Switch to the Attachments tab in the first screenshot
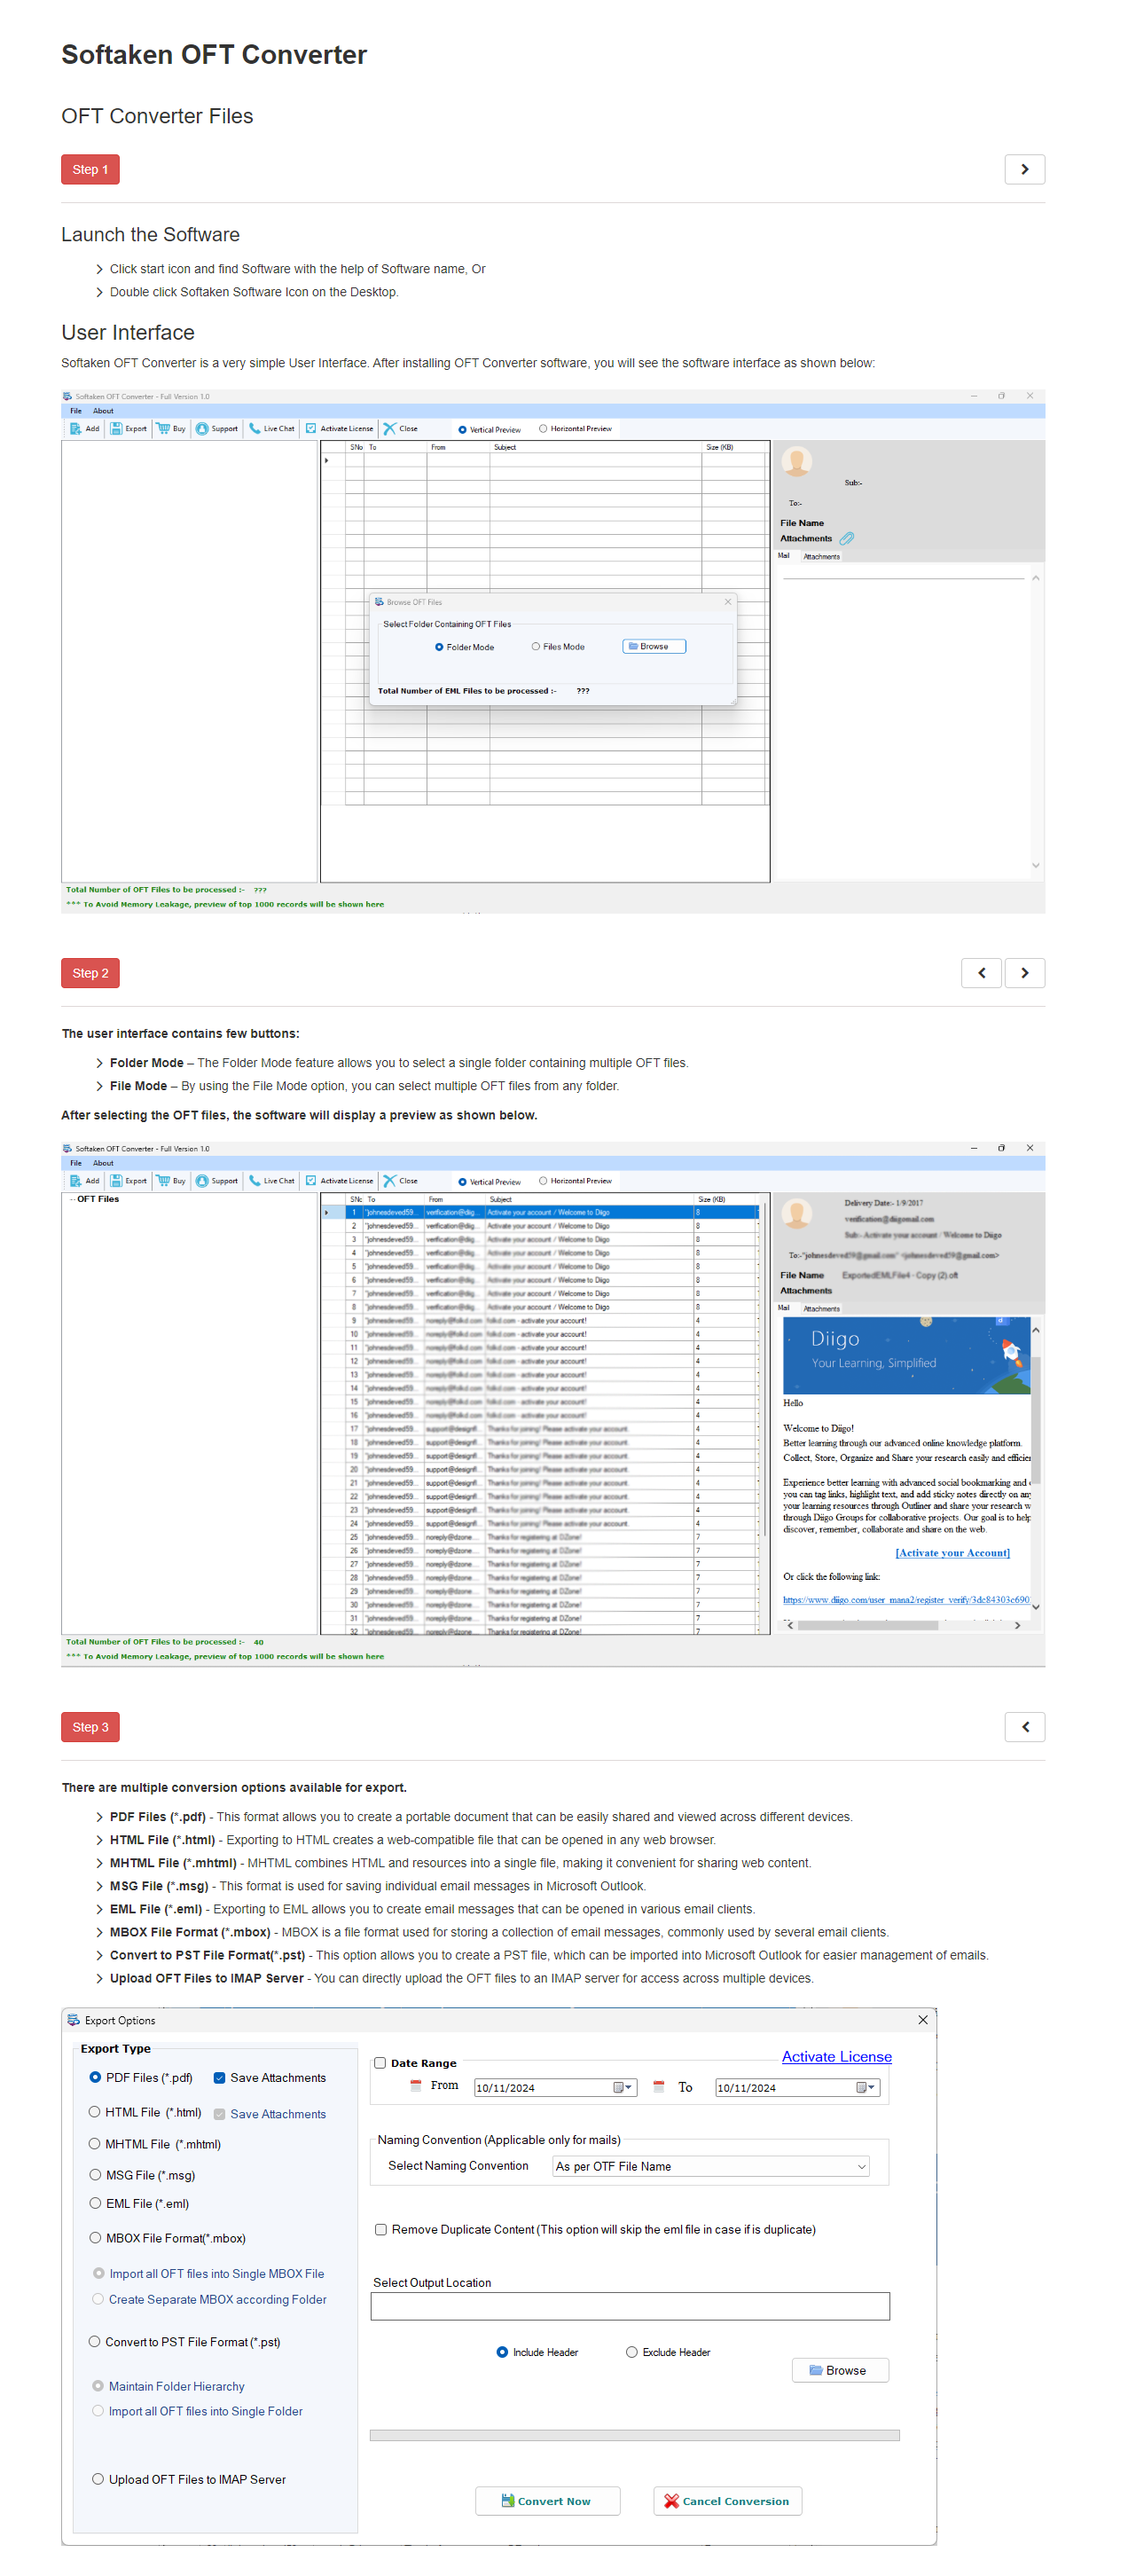The height and width of the screenshot is (2576, 1128). pyautogui.click(x=821, y=556)
